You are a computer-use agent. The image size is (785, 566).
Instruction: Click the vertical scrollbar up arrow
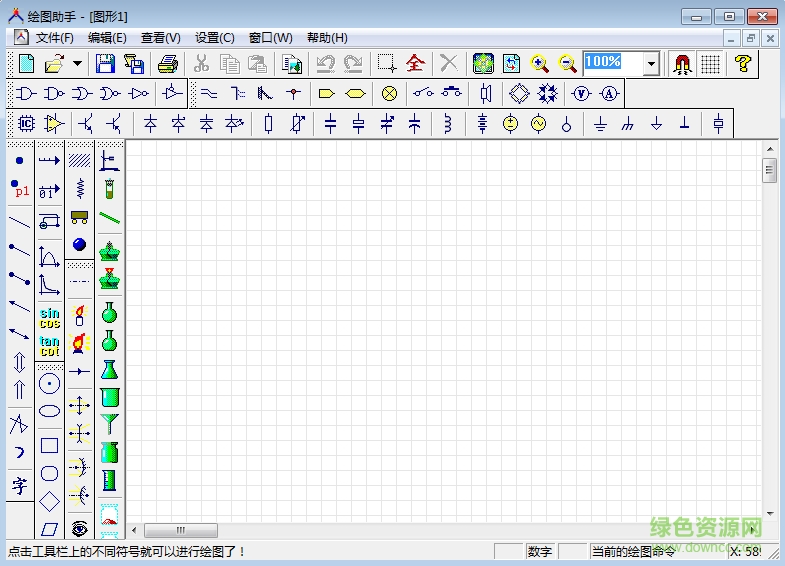point(769,149)
